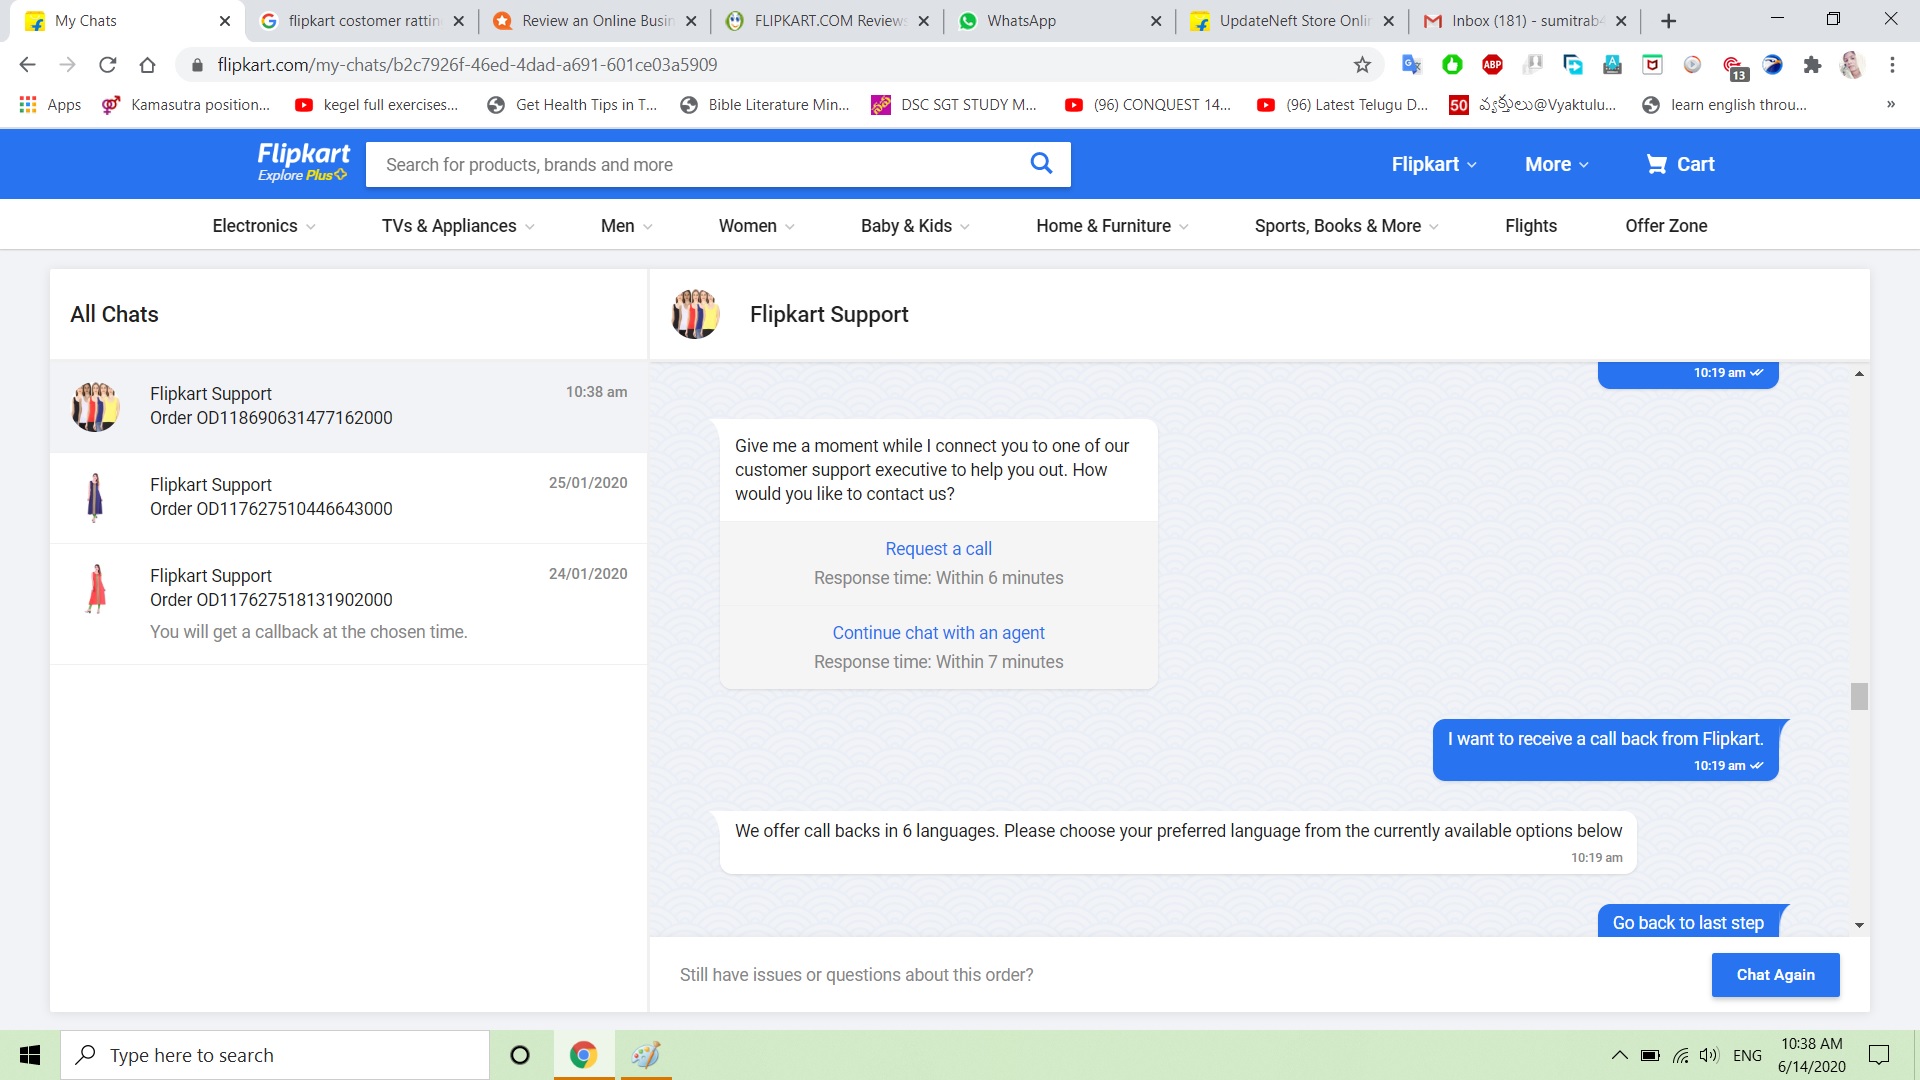Click the bookmark/star icon in address bar
The height and width of the screenshot is (1080, 1920).
click(x=1362, y=65)
